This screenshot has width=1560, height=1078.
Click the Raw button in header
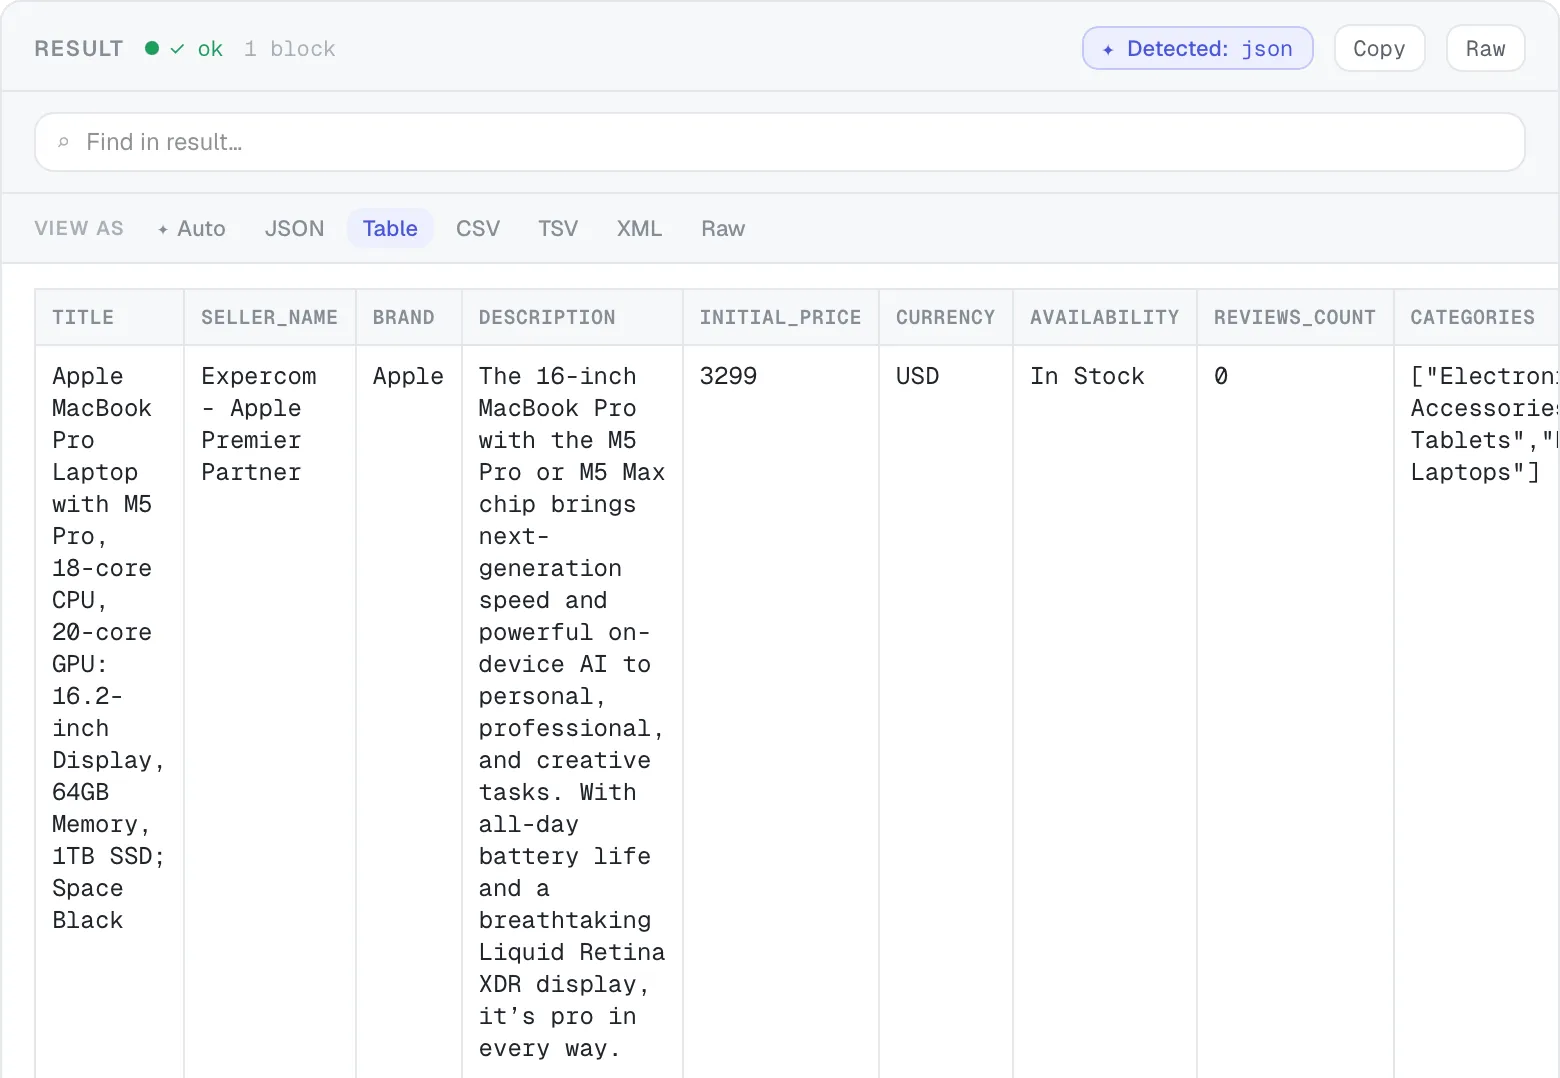[x=1485, y=48]
